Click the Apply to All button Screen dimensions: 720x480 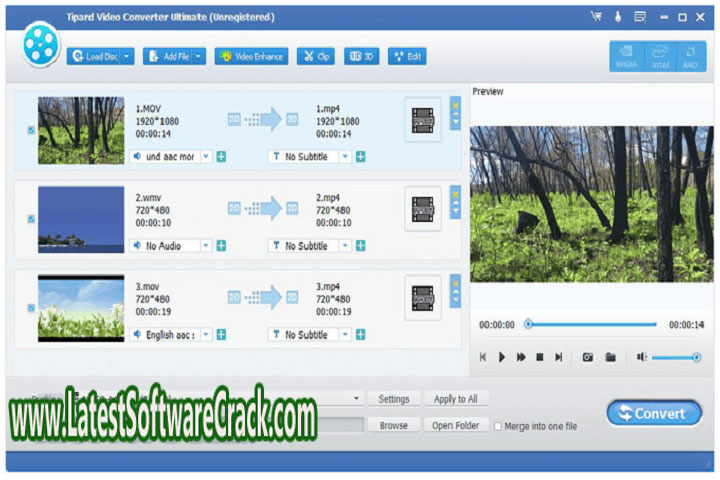(455, 399)
